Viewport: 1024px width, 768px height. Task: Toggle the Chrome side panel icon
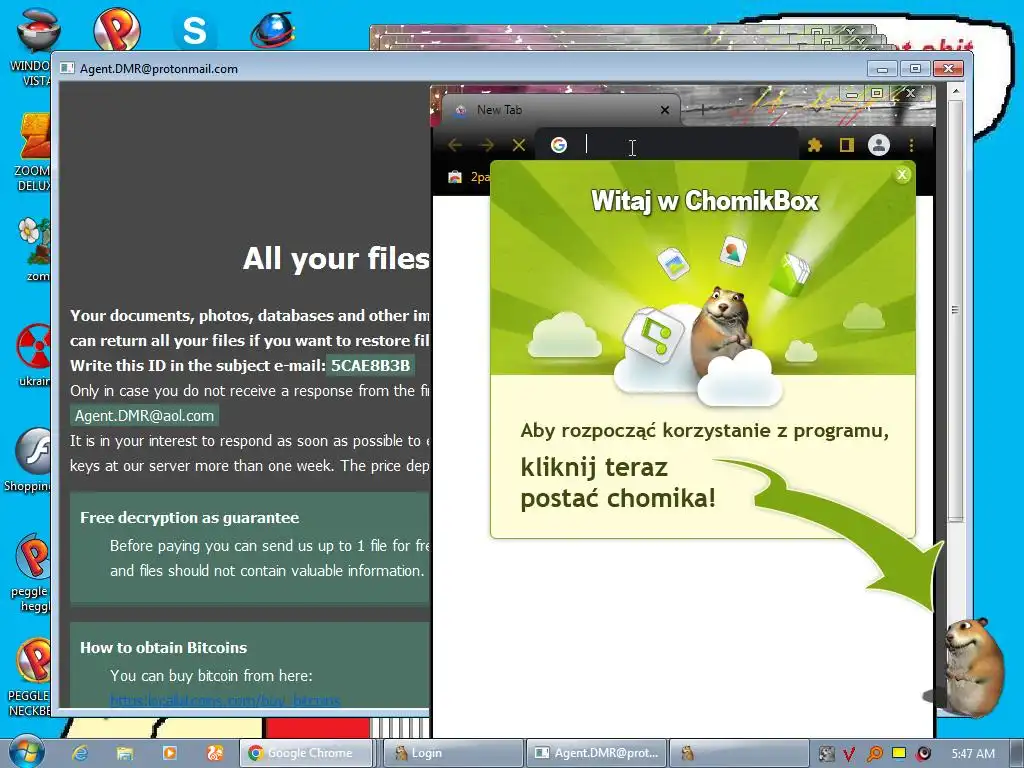pyautogui.click(x=846, y=145)
